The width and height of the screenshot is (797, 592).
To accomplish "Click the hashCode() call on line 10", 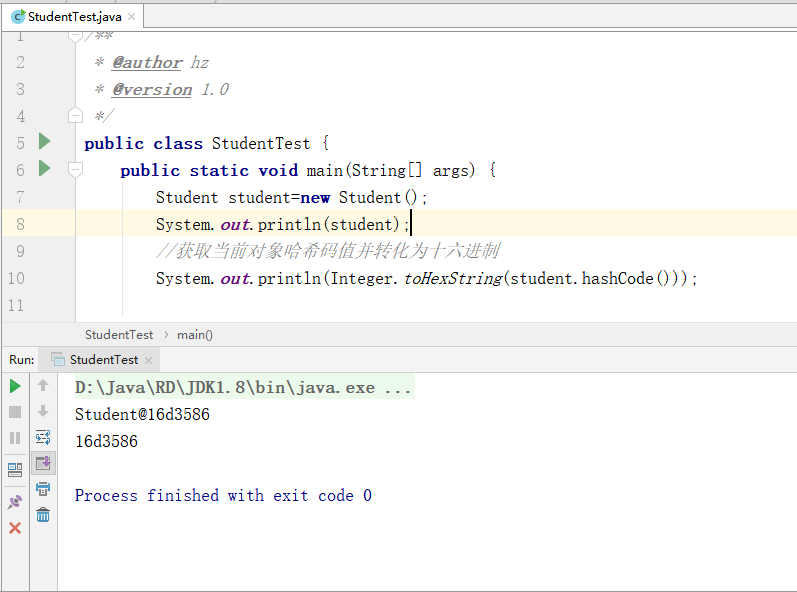I will 625,278.
